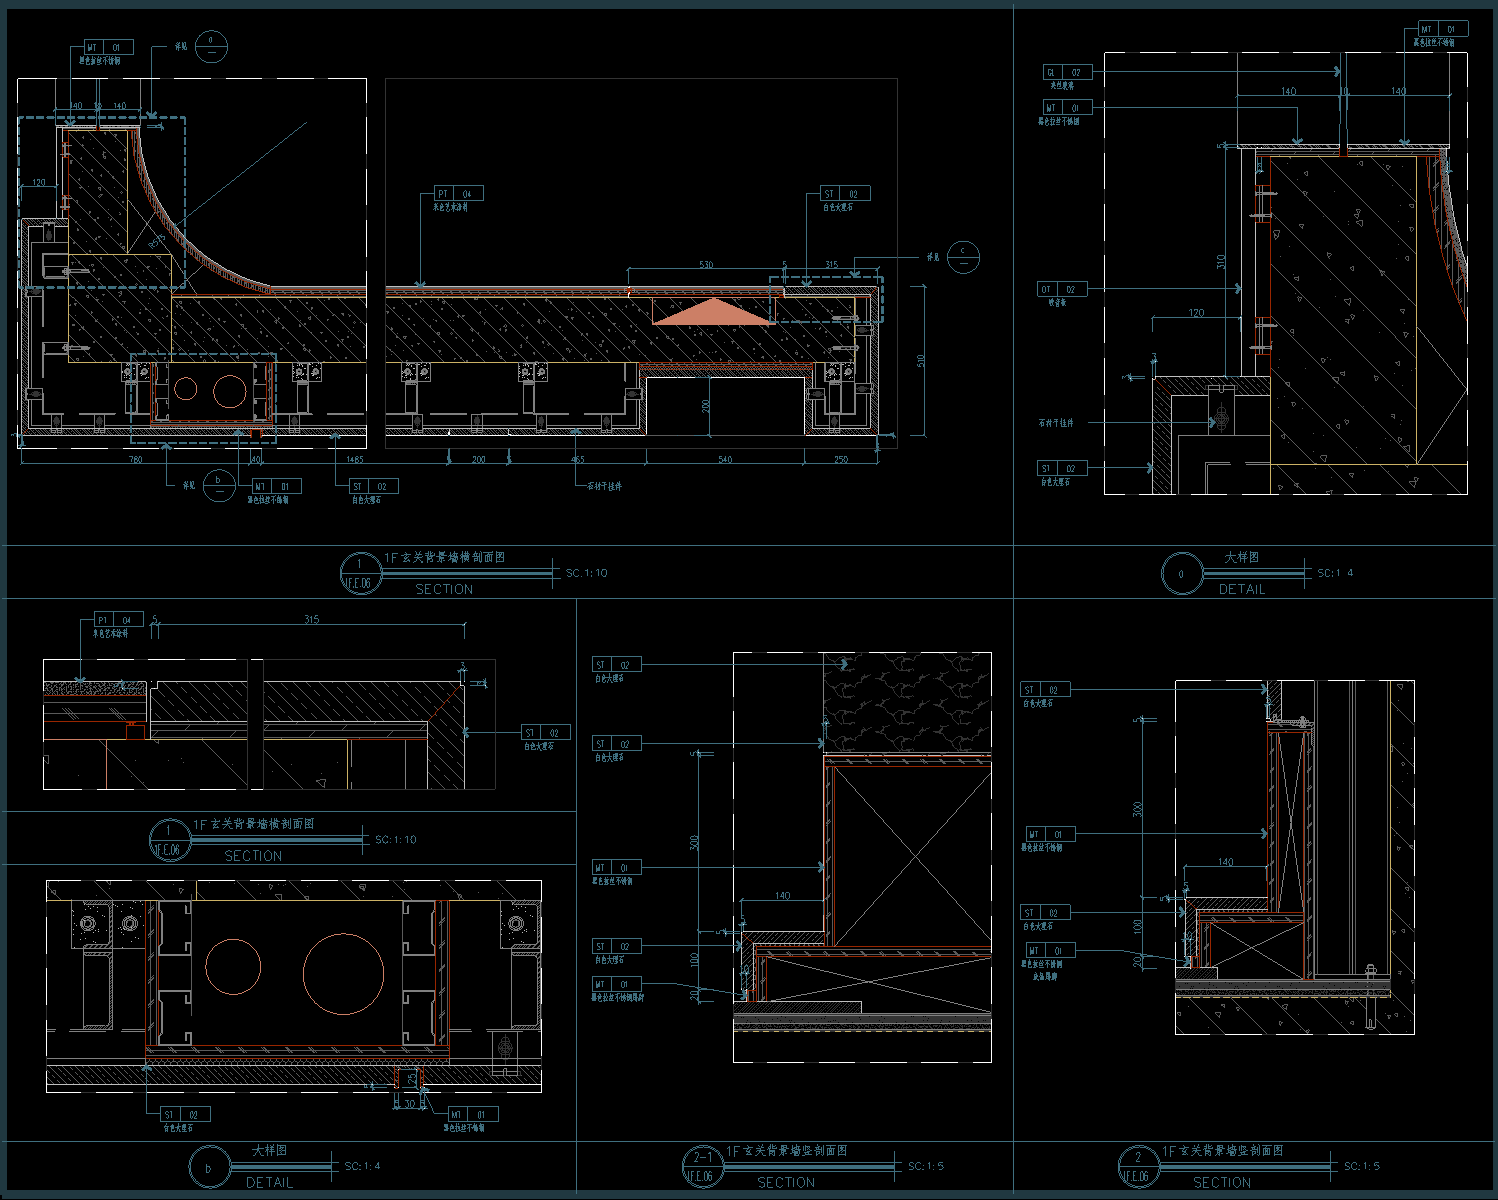Select the 465 dimension value
Screen dimensions: 1498x1200
(578, 460)
